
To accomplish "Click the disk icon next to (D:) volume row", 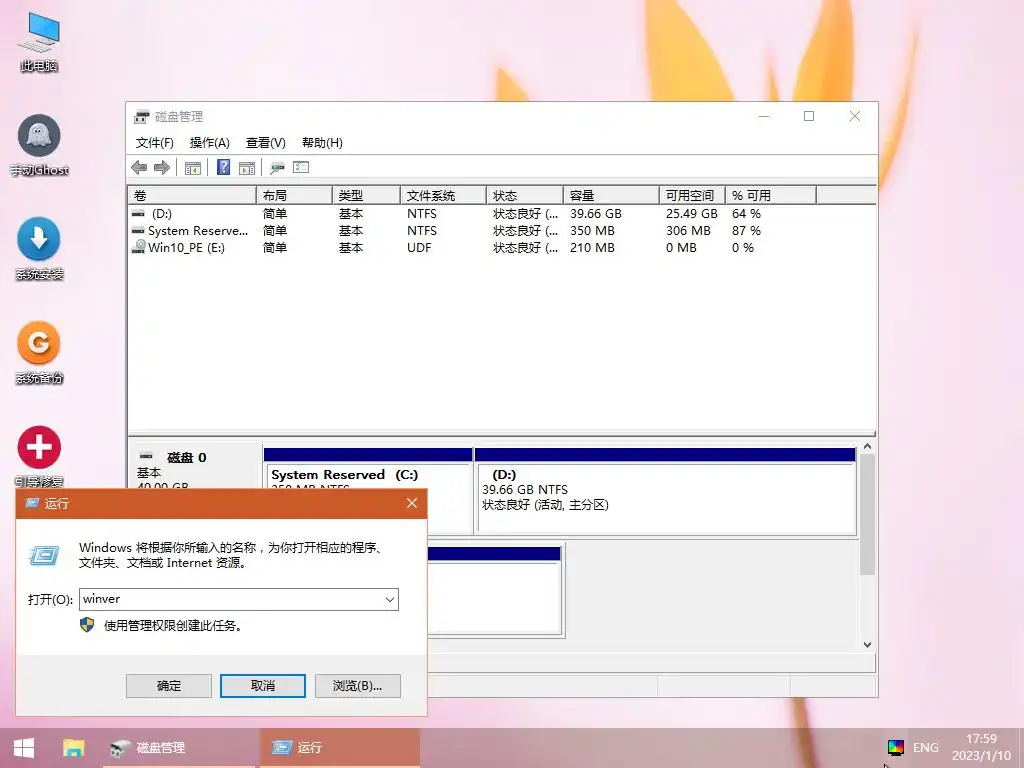I will click(138, 214).
